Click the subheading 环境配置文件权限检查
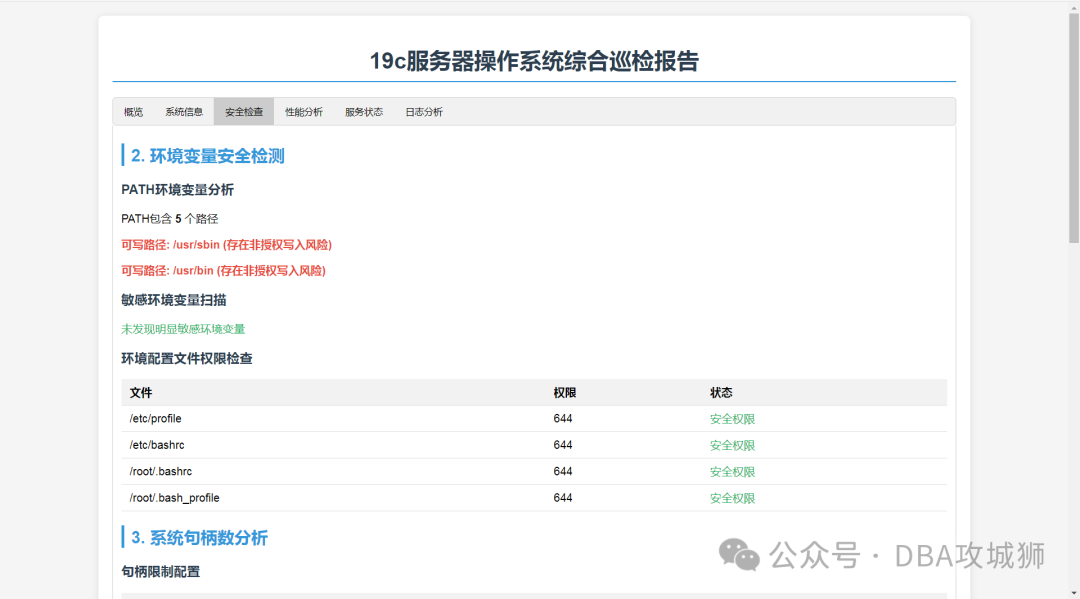The width and height of the screenshot is (1080, 599). (x=187, y=359)
